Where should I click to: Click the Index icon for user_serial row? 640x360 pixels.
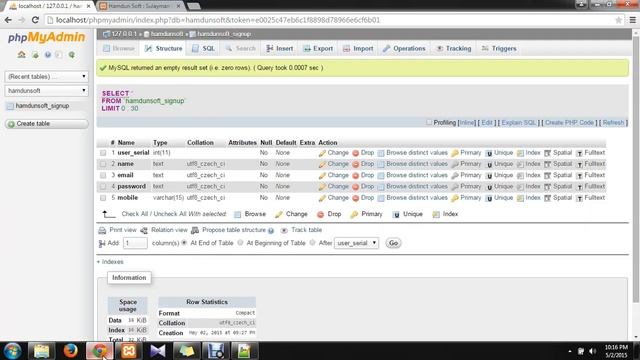[520, 153]
